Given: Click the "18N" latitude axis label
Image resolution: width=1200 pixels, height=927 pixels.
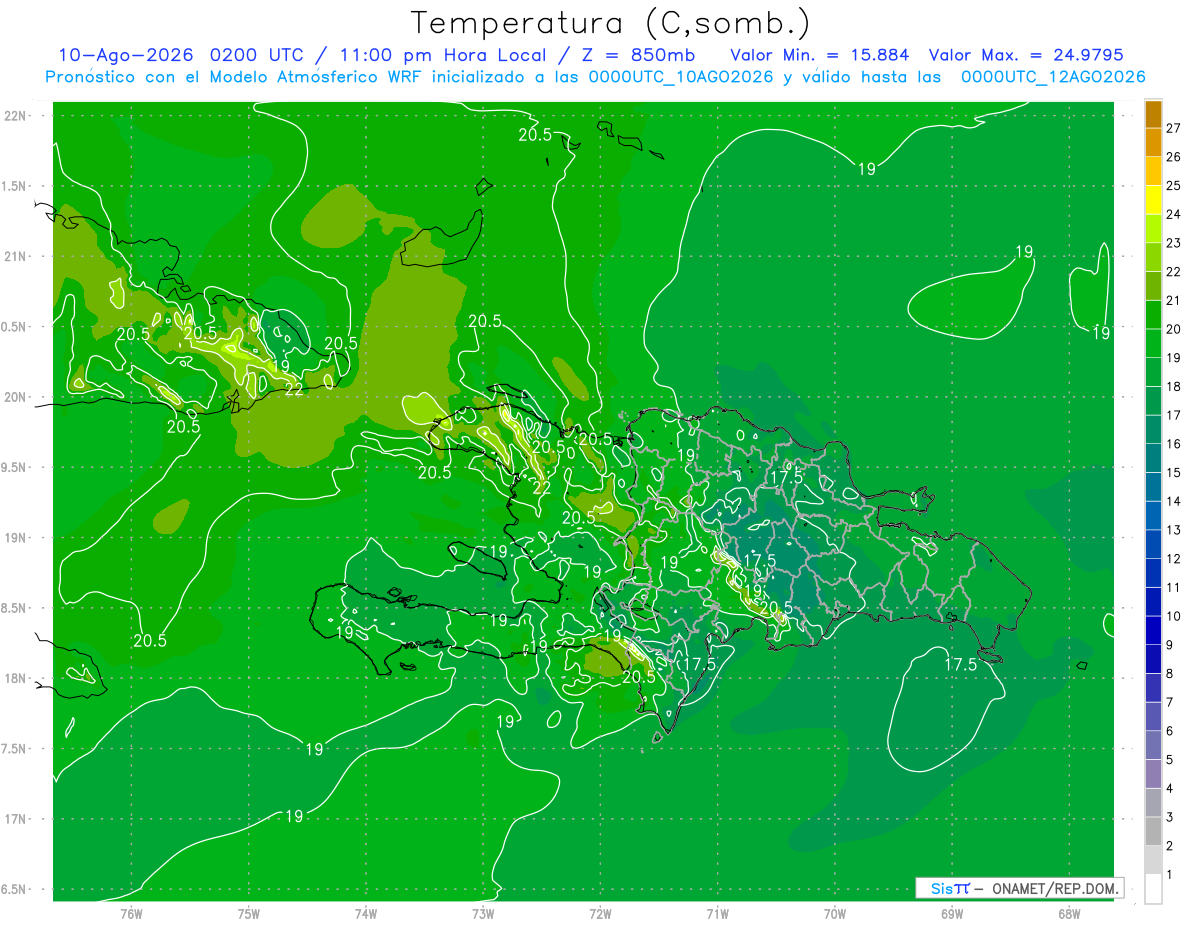Looking at the screenshot, I should point(15,678).
